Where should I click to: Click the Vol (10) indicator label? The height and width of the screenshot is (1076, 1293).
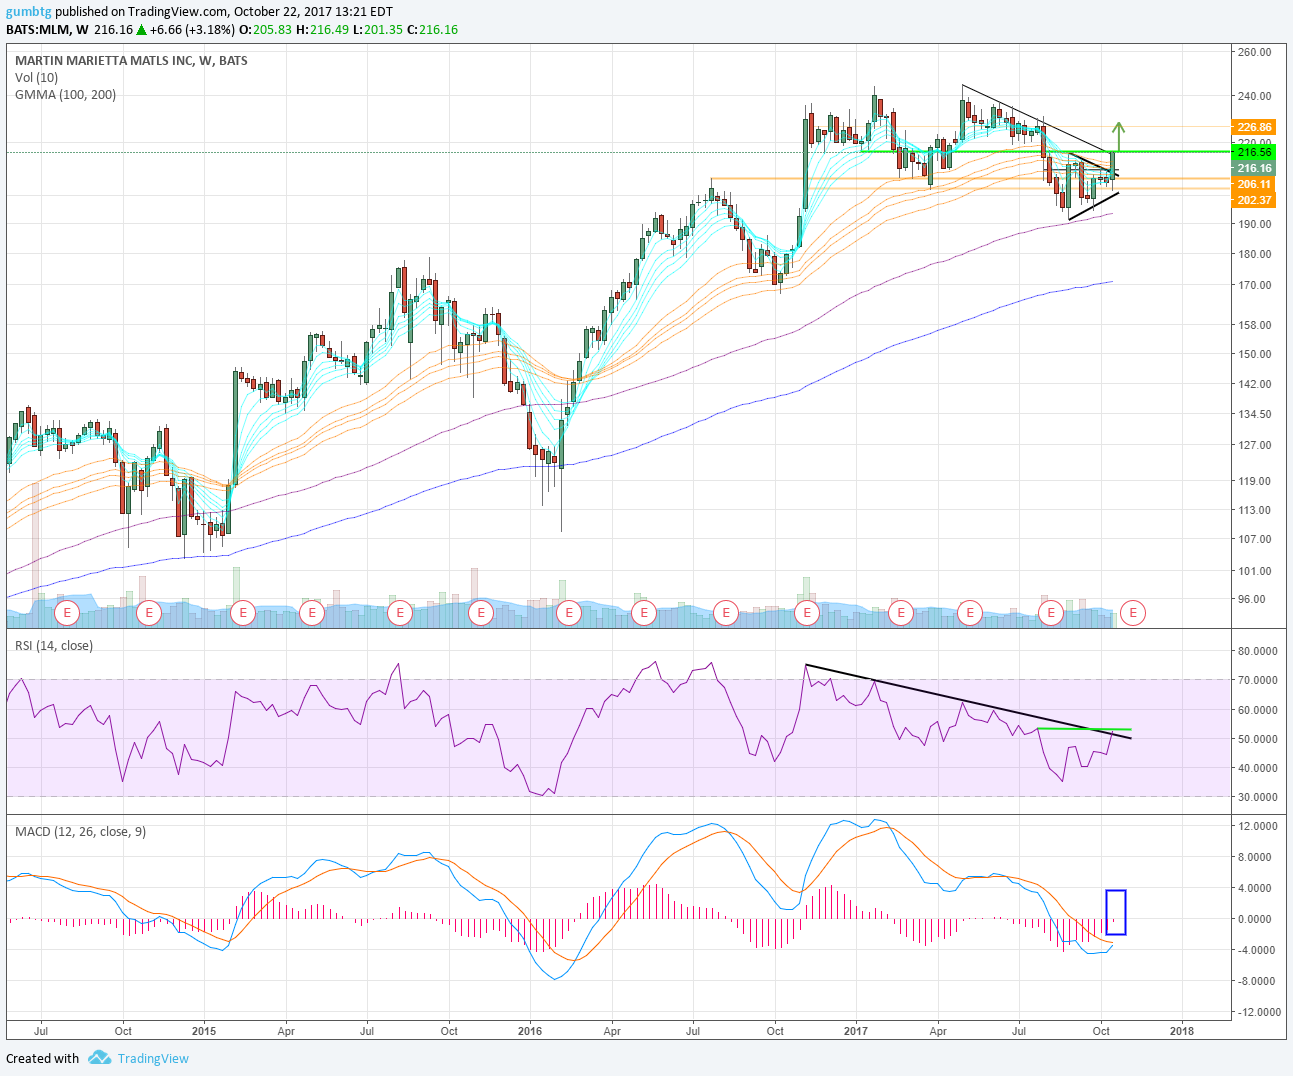(37, 78)
